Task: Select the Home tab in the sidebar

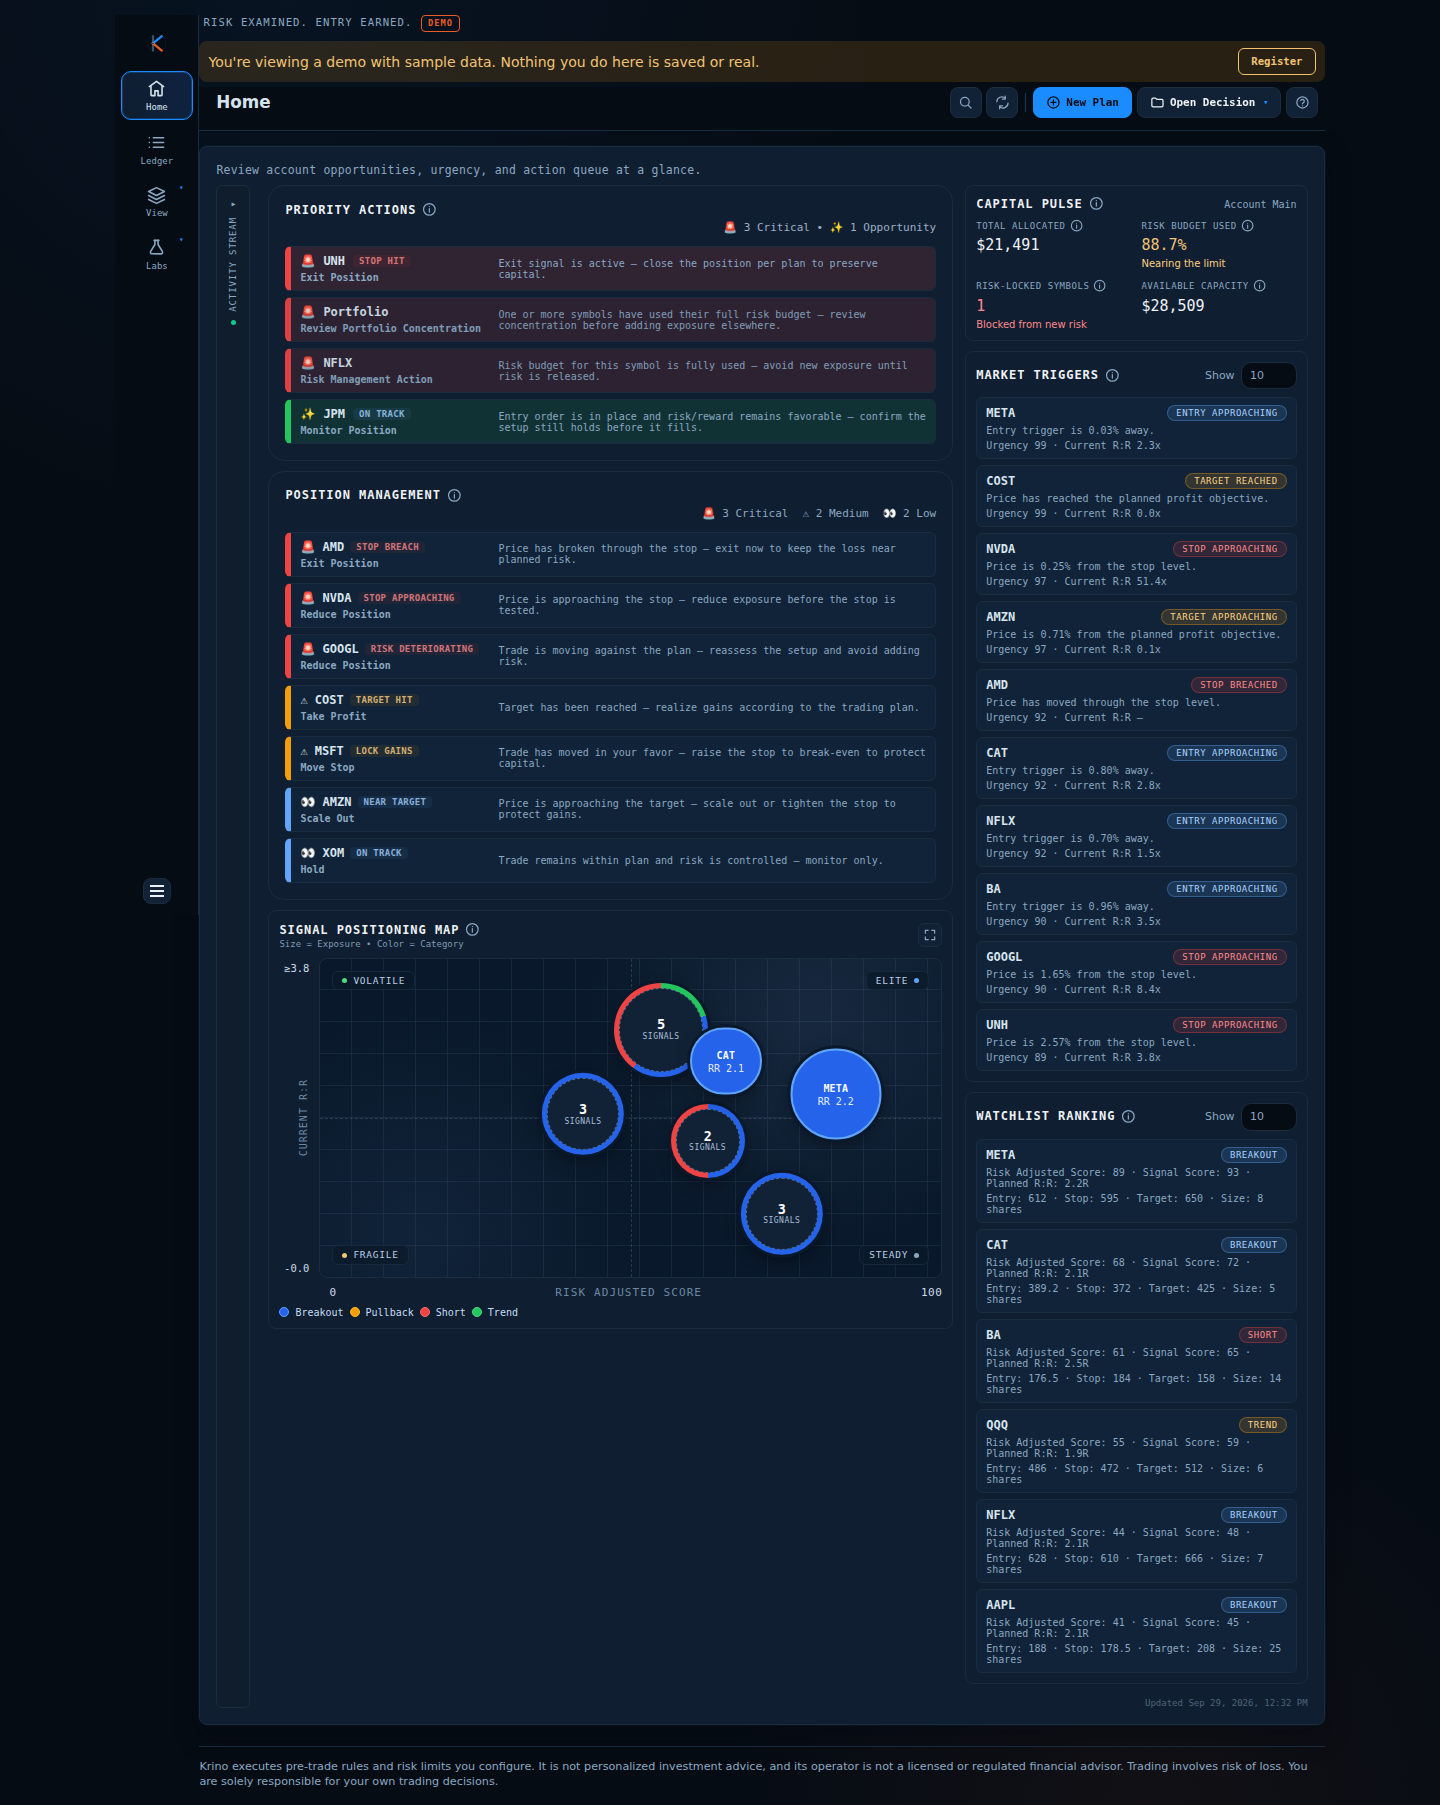Action: click(x=157, y=95)
